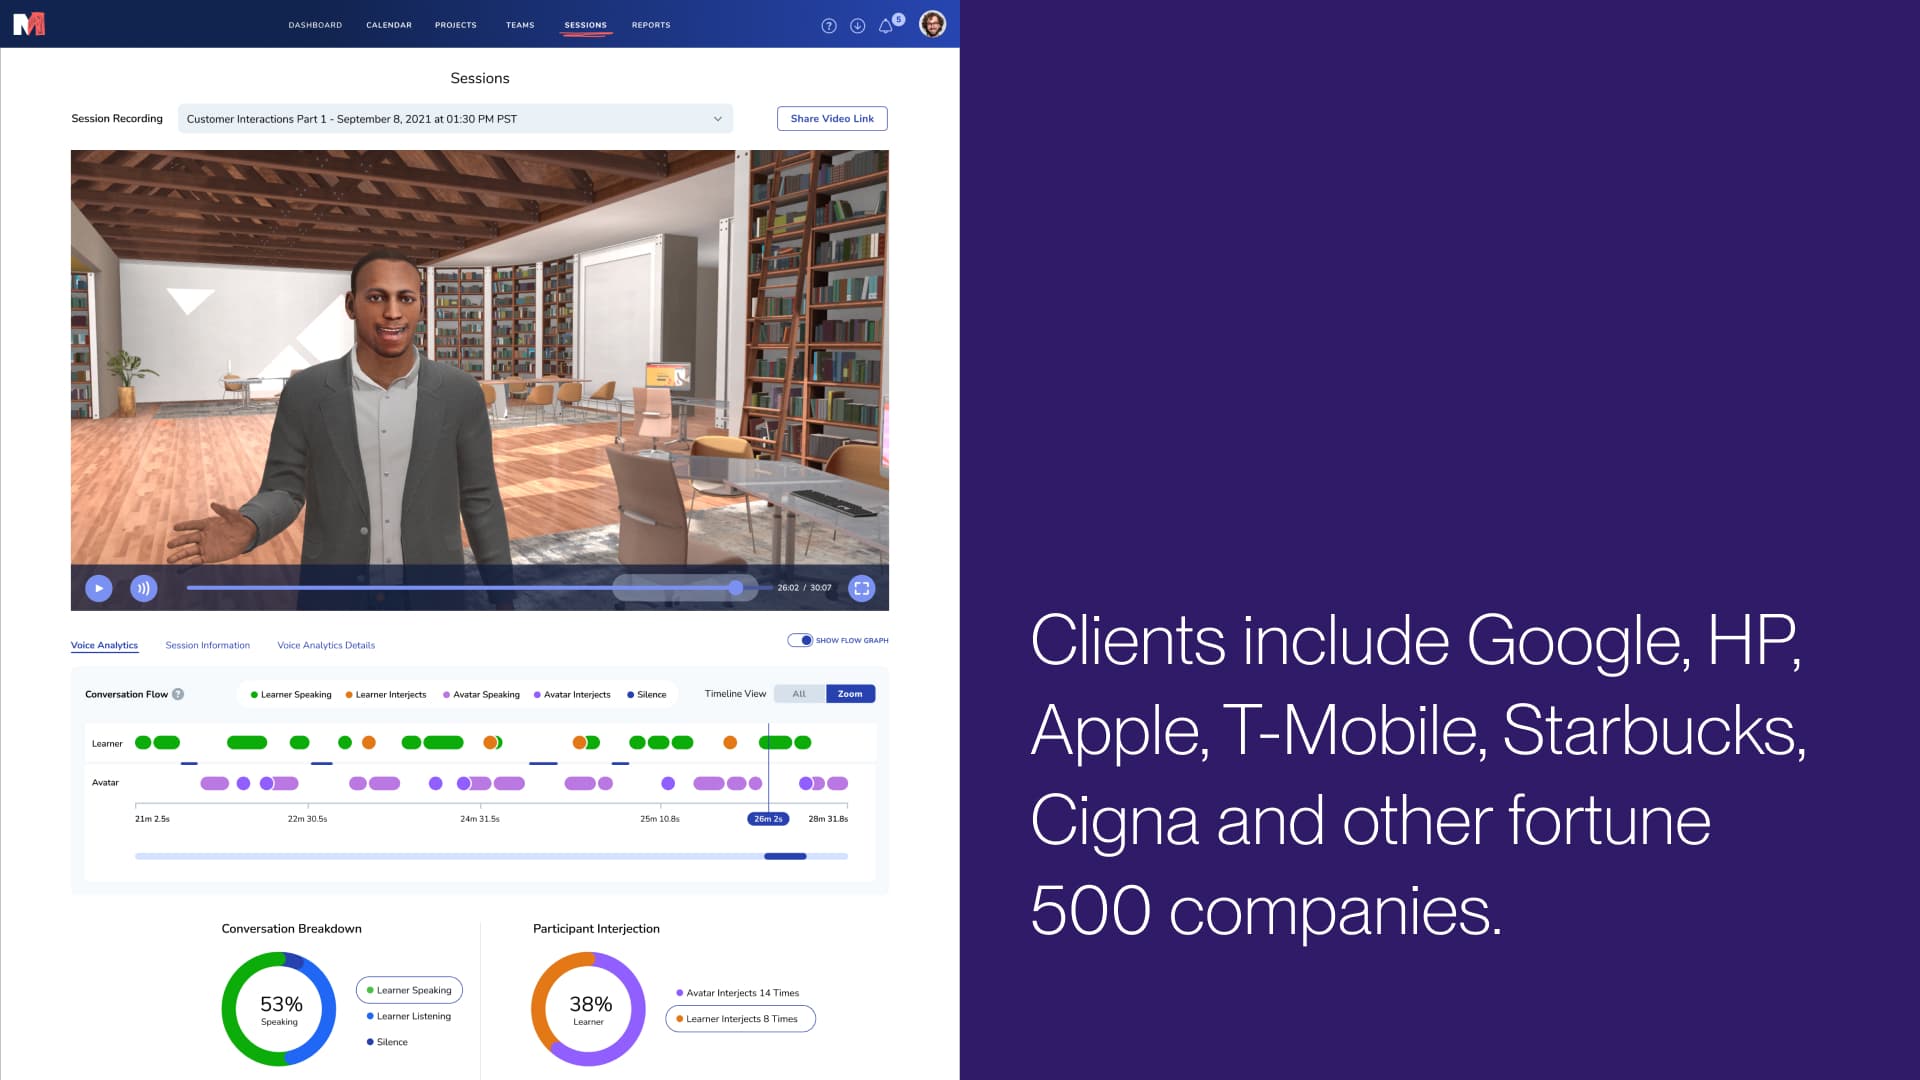Open the notifications bell icon
Viewport: 1920px width, 1080px height.
[885, 26]
